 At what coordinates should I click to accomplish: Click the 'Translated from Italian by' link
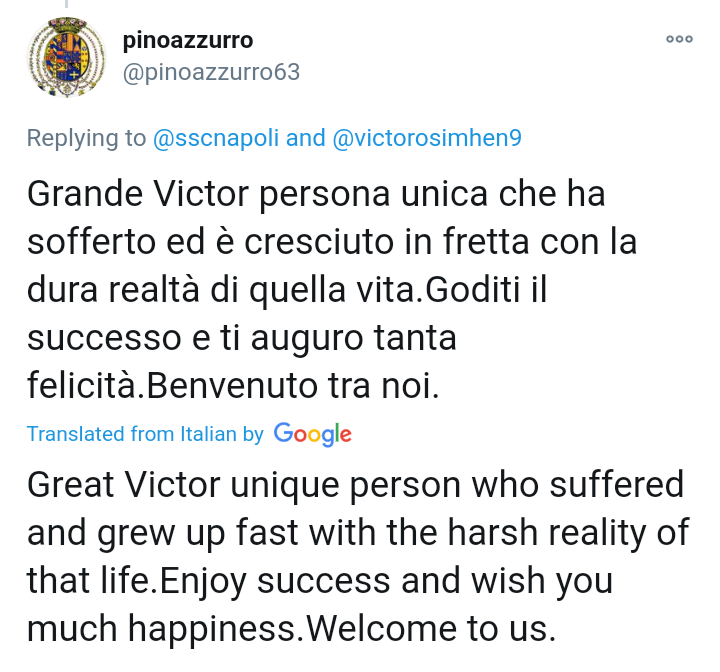(x=145, y=434)
